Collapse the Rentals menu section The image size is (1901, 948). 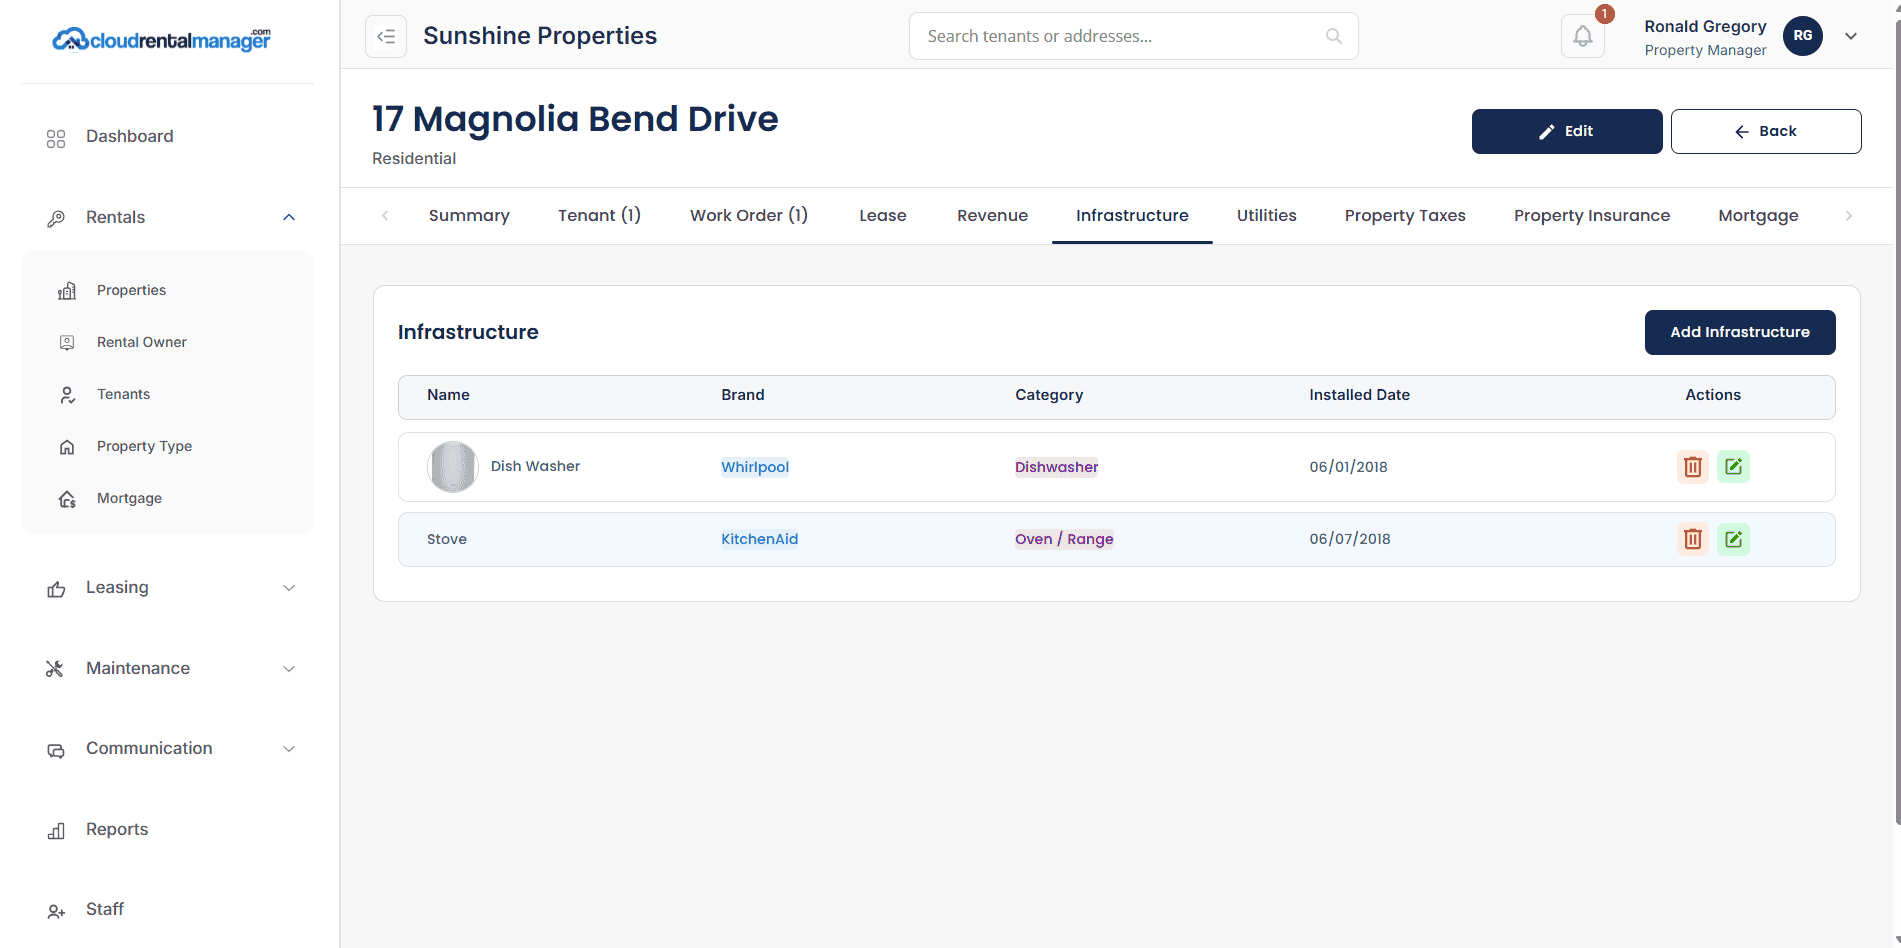click(288, 218)
